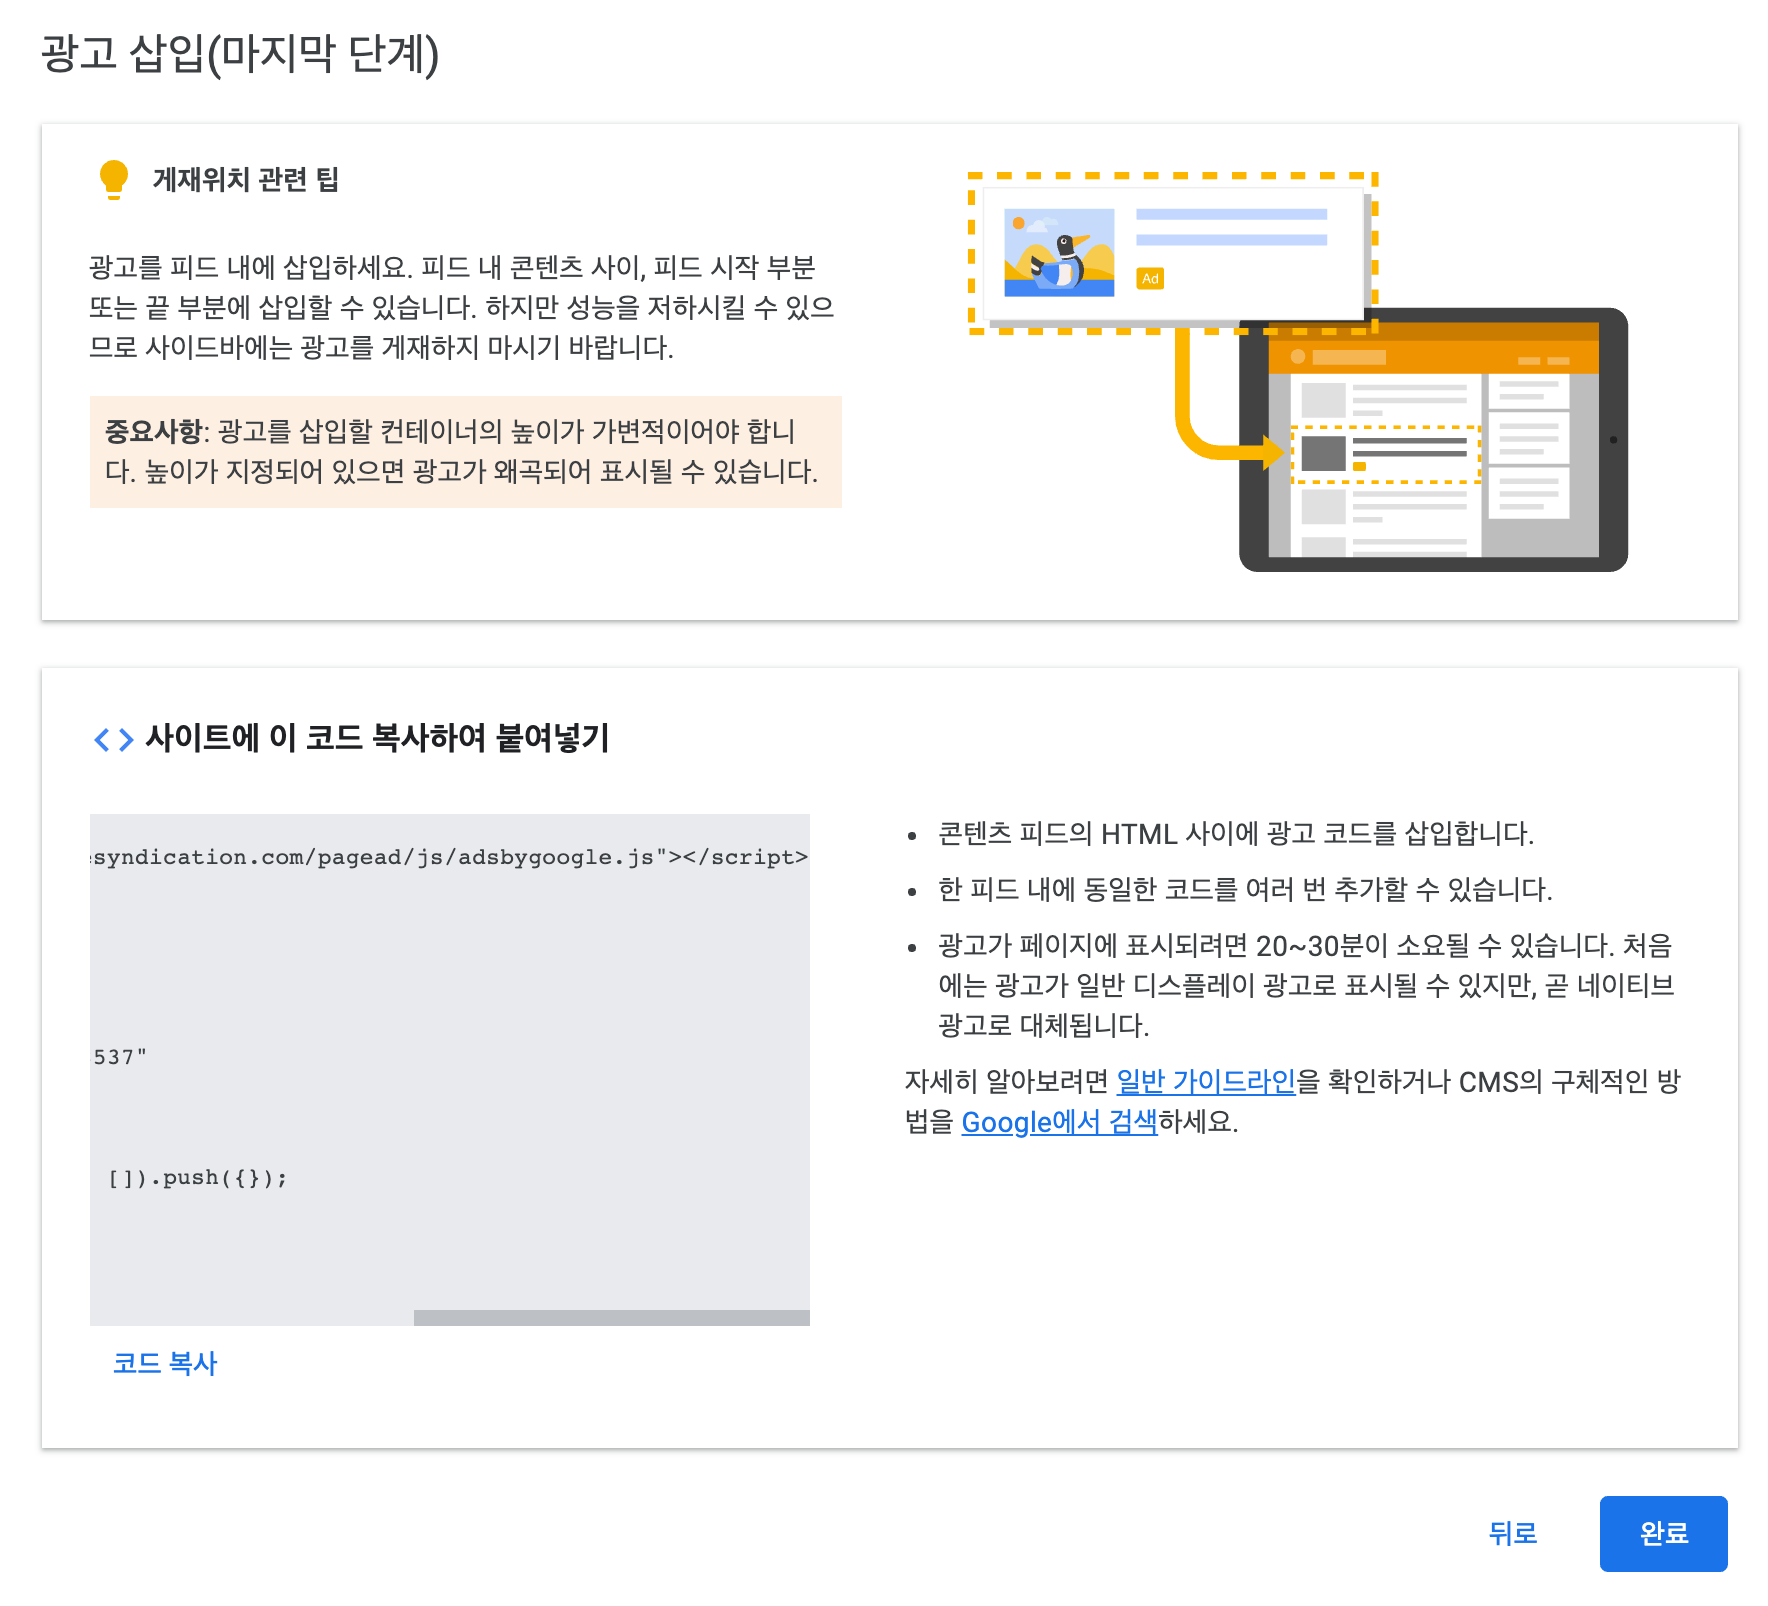Screen dimensions: 1768x1606
Task: Open the Google에서 검색 link
Action: pos(1059,1122)
